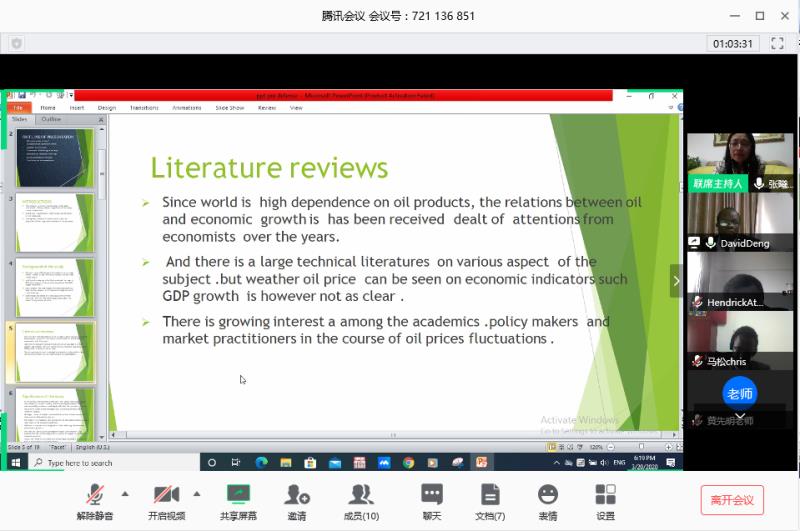
Task: Open the Slide Show ribbon tab
Action: pyautogui.click(x=230, y=108)
